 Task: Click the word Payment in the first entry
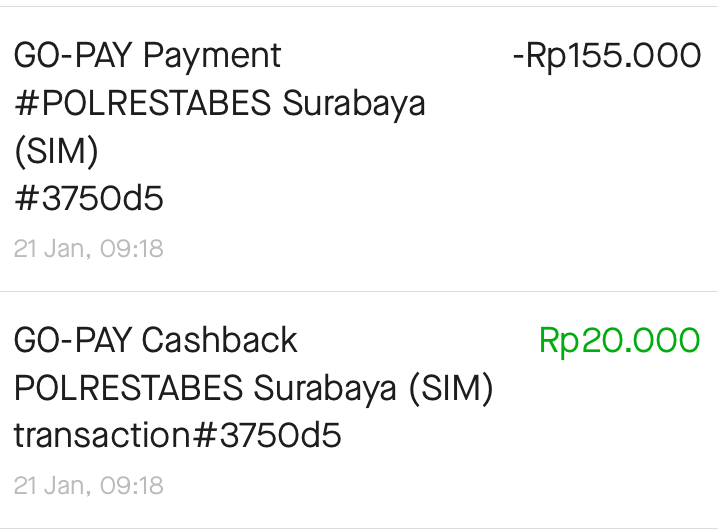tap(212, 56)
